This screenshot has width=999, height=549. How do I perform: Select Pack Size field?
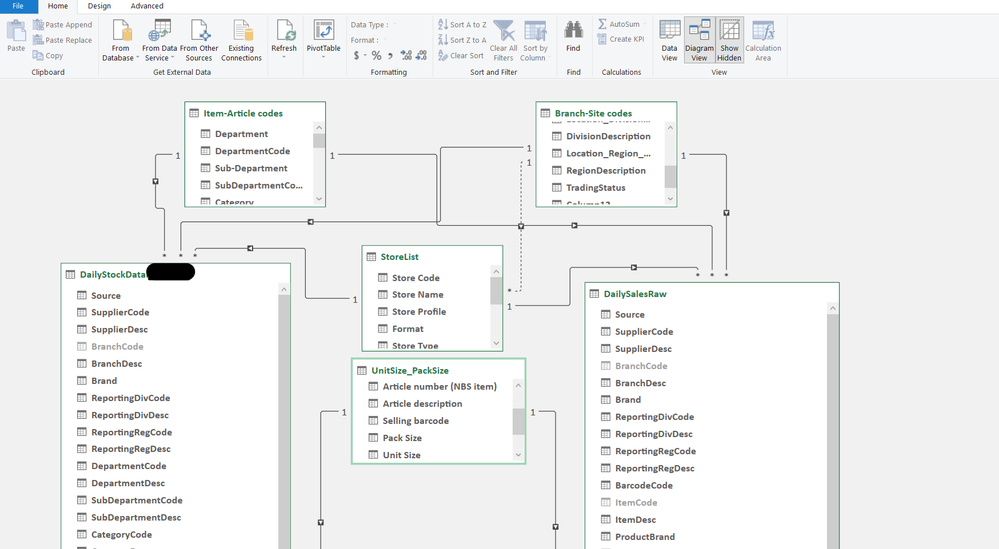[402, 438]
